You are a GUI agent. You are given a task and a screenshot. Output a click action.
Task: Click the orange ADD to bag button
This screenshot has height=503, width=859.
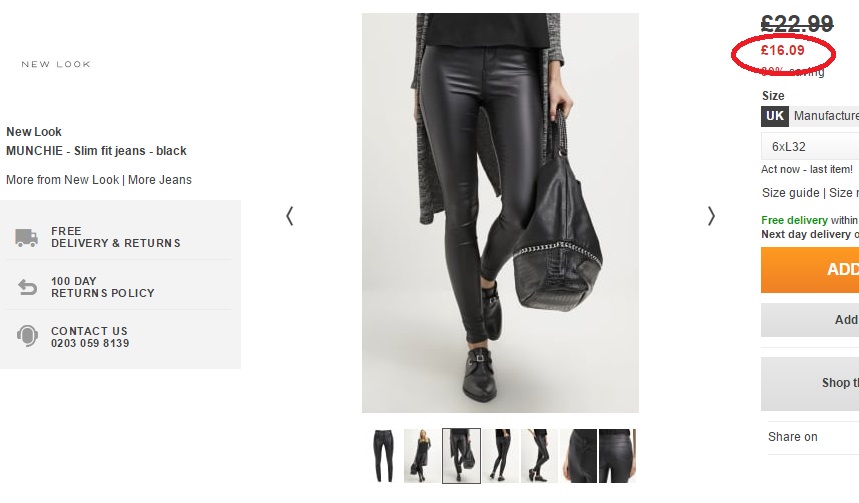[810, 270]
